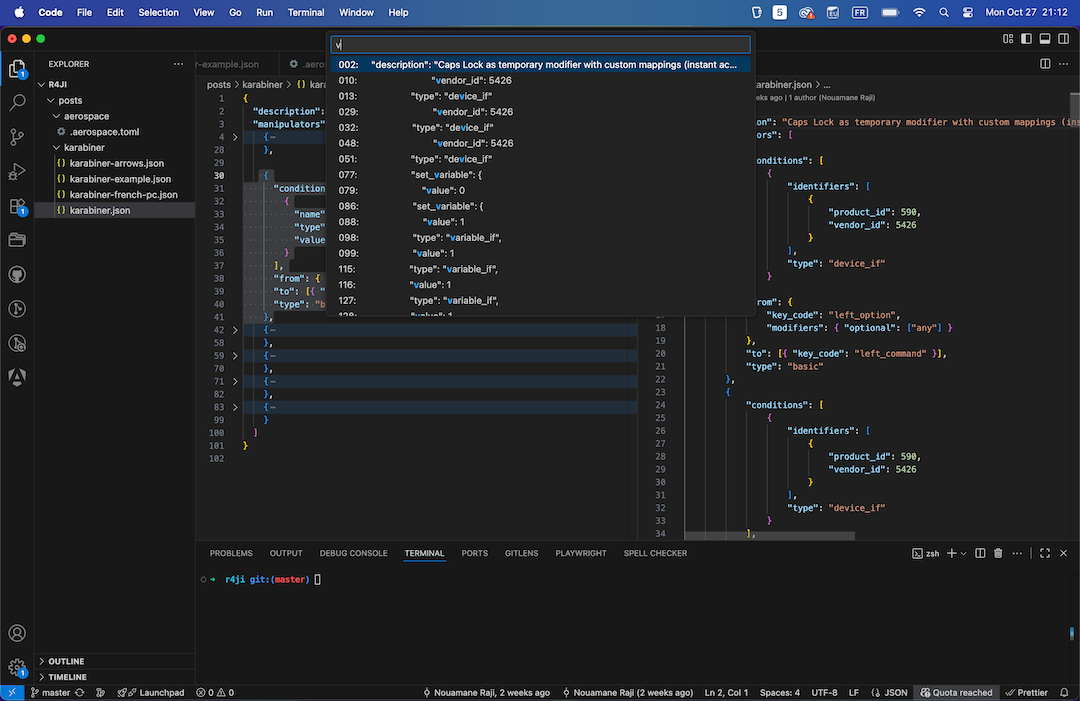Click the quick-pick search input field
The image size is (1080, 701).
pyautogui.click(x=540, y=45)
